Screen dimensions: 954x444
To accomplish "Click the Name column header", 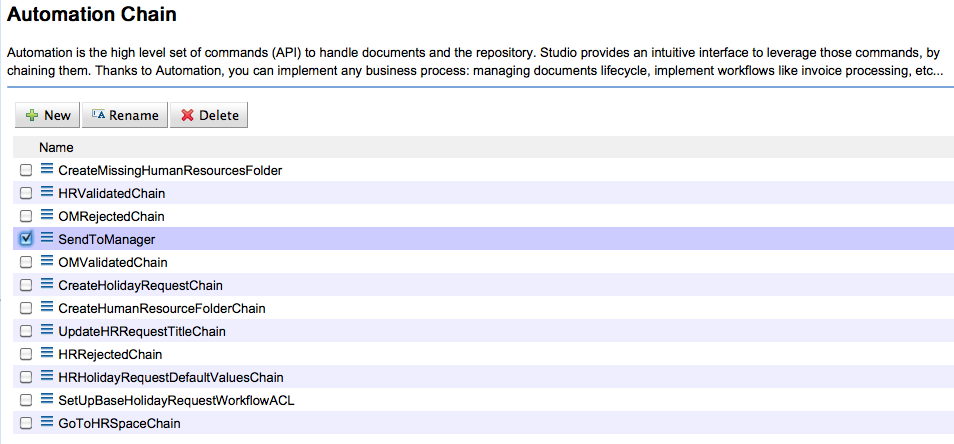I will 56,147.
